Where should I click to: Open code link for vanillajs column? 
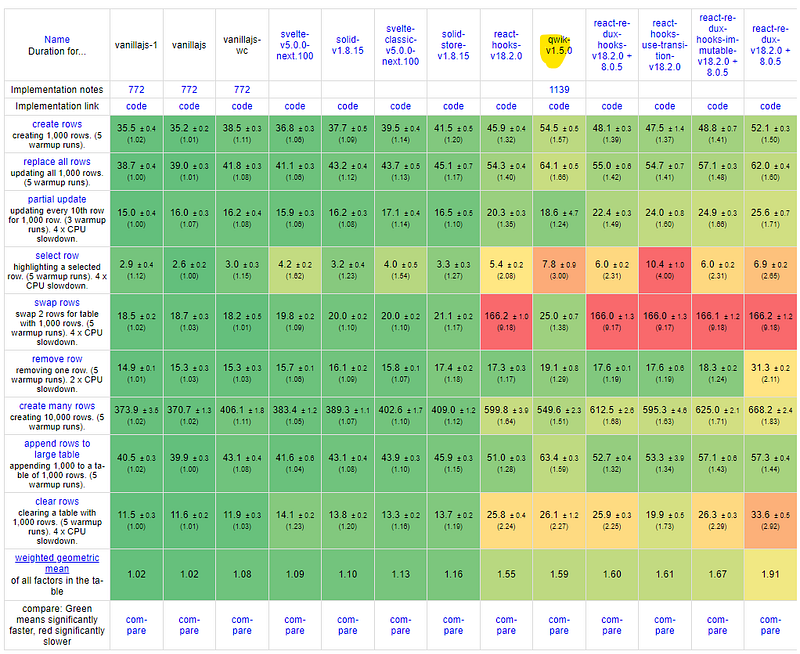tap(189, 106)
